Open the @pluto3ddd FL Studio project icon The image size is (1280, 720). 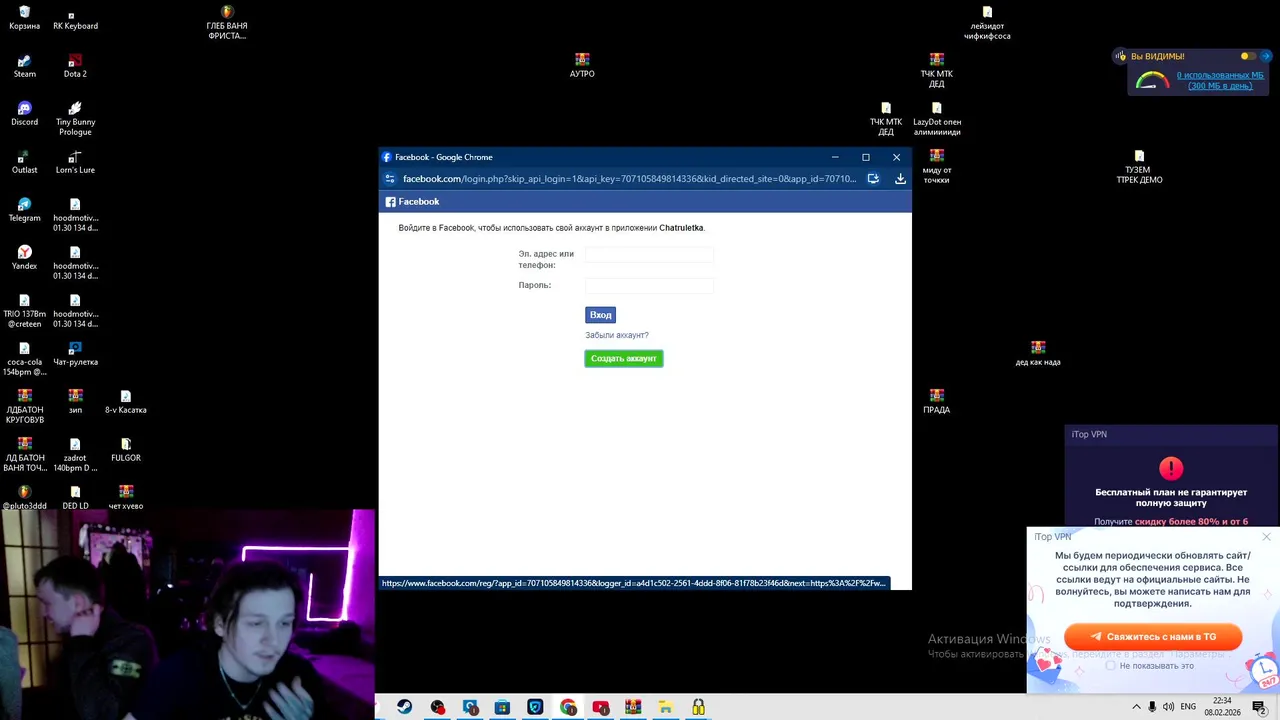coord(24,498)
